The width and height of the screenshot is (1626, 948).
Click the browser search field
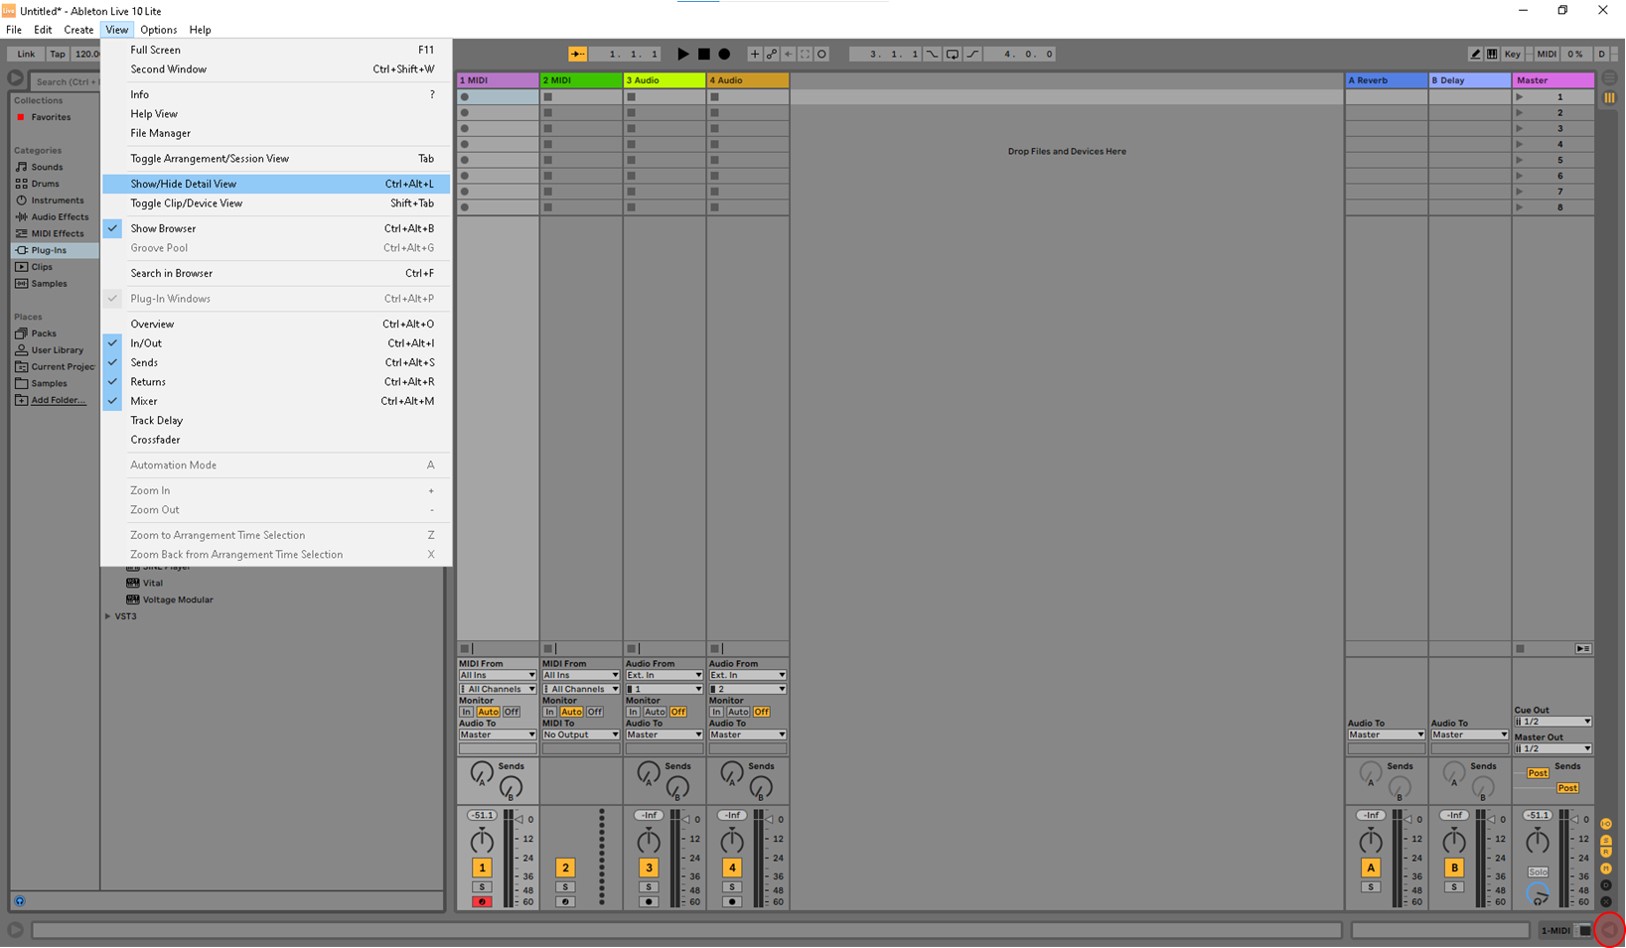point(65,82)
